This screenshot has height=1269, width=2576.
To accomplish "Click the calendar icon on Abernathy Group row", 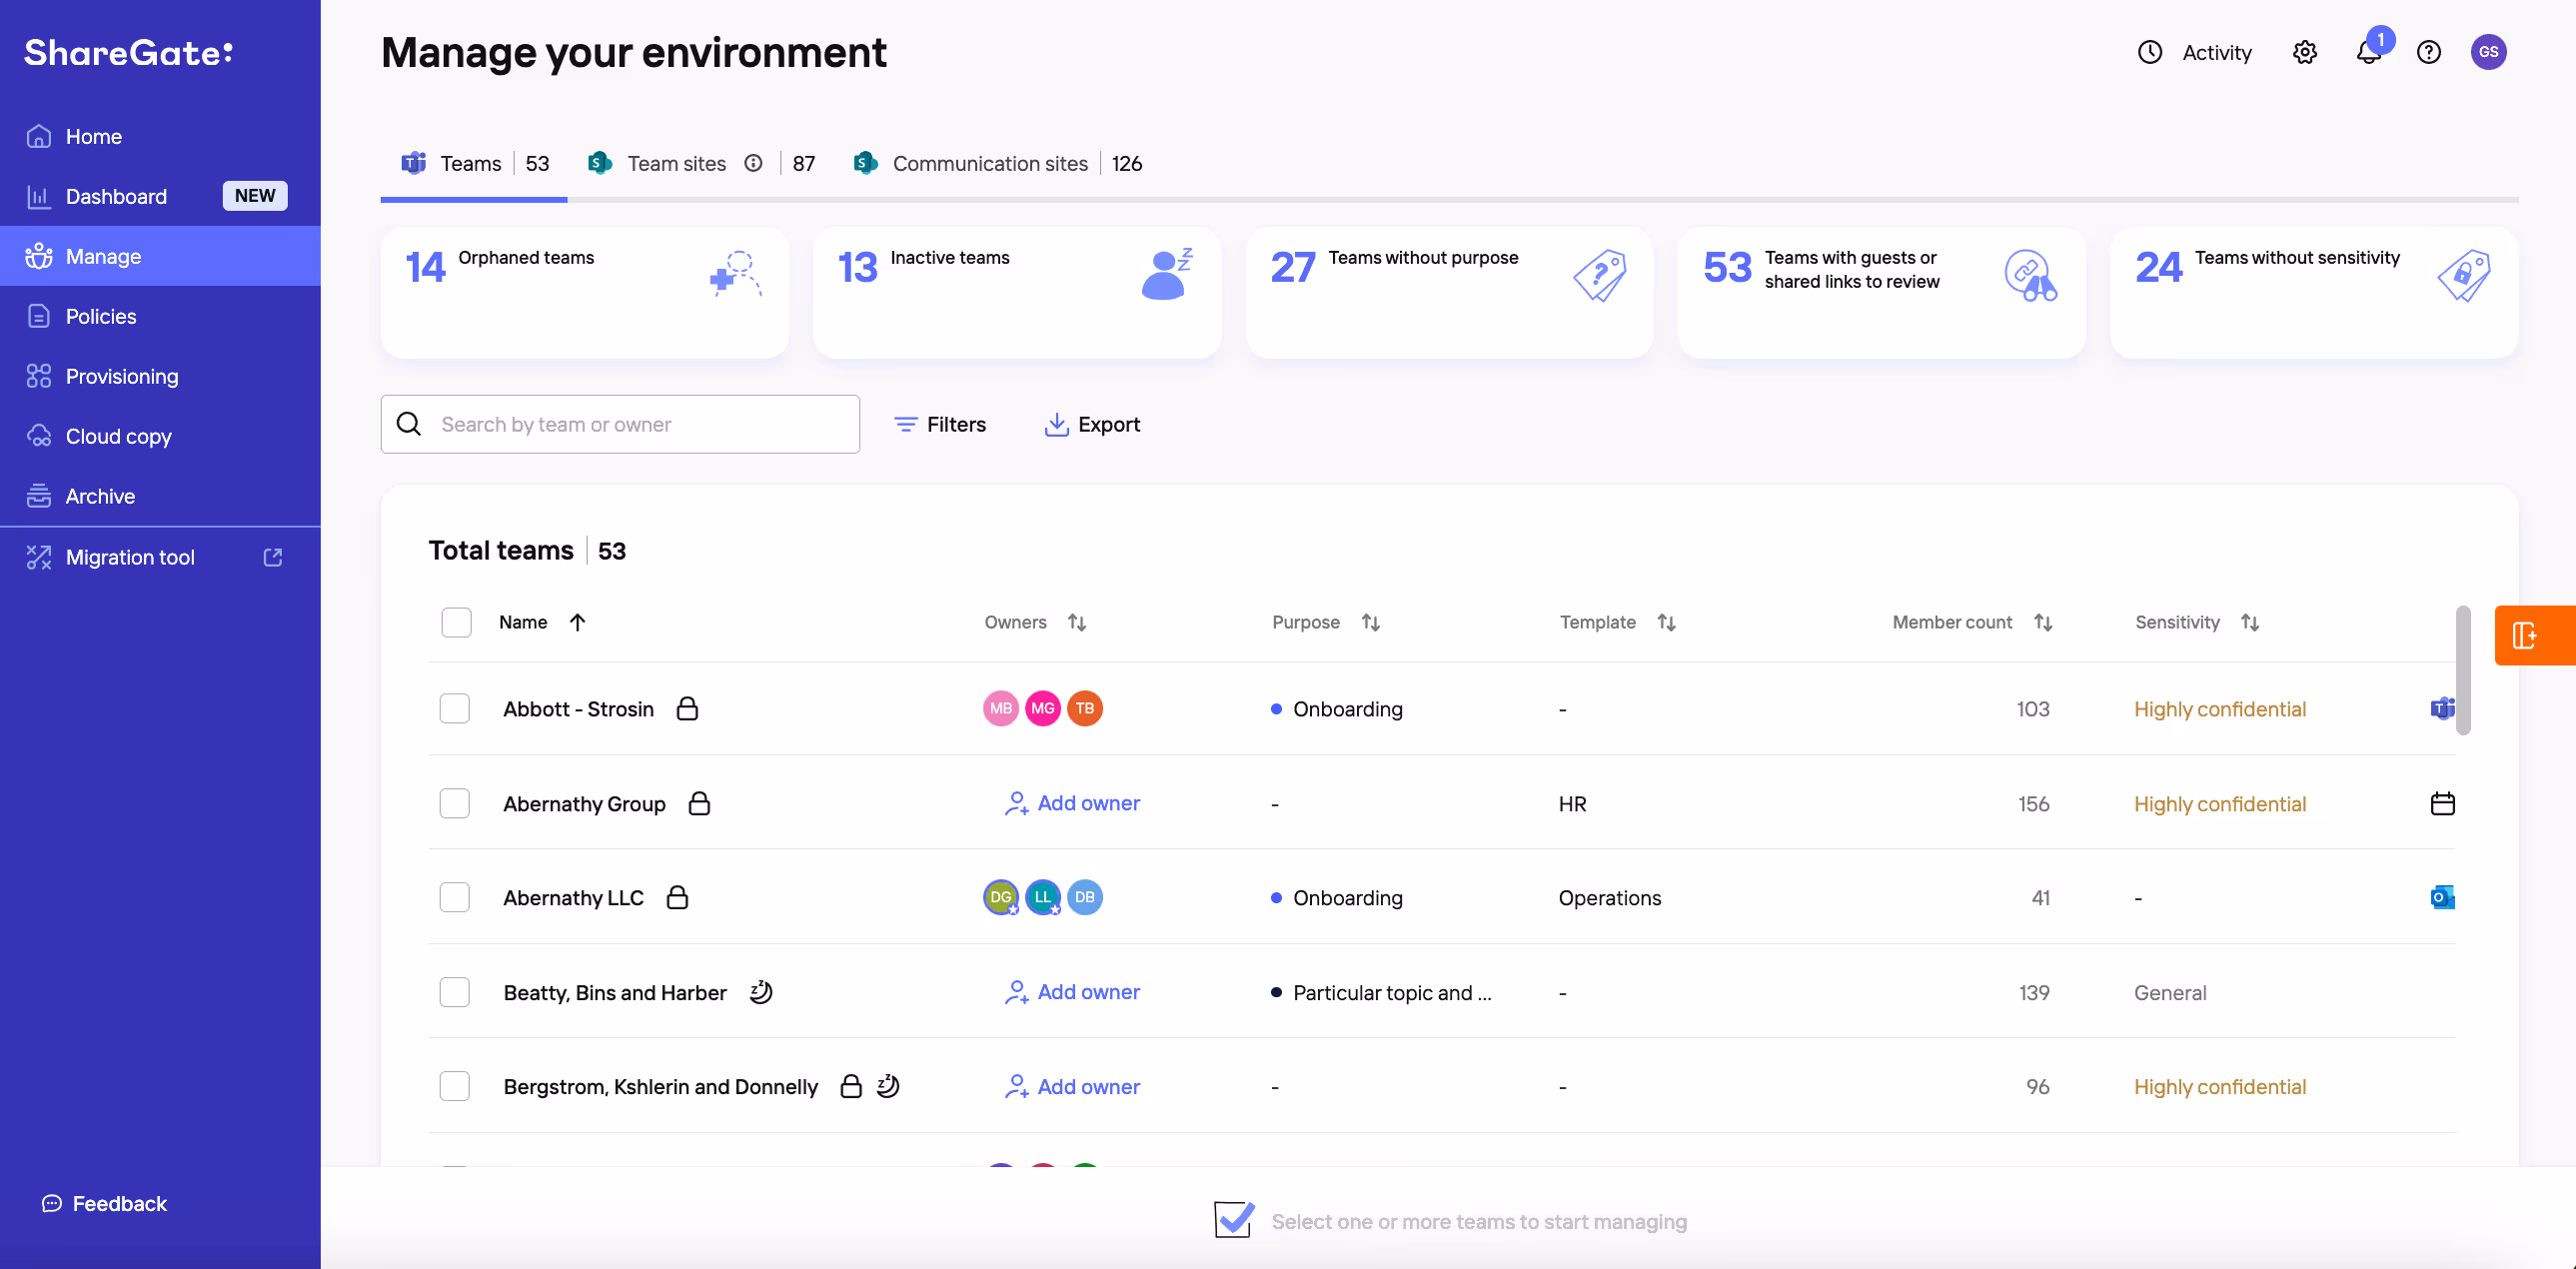I will (x=2442, y=803).
